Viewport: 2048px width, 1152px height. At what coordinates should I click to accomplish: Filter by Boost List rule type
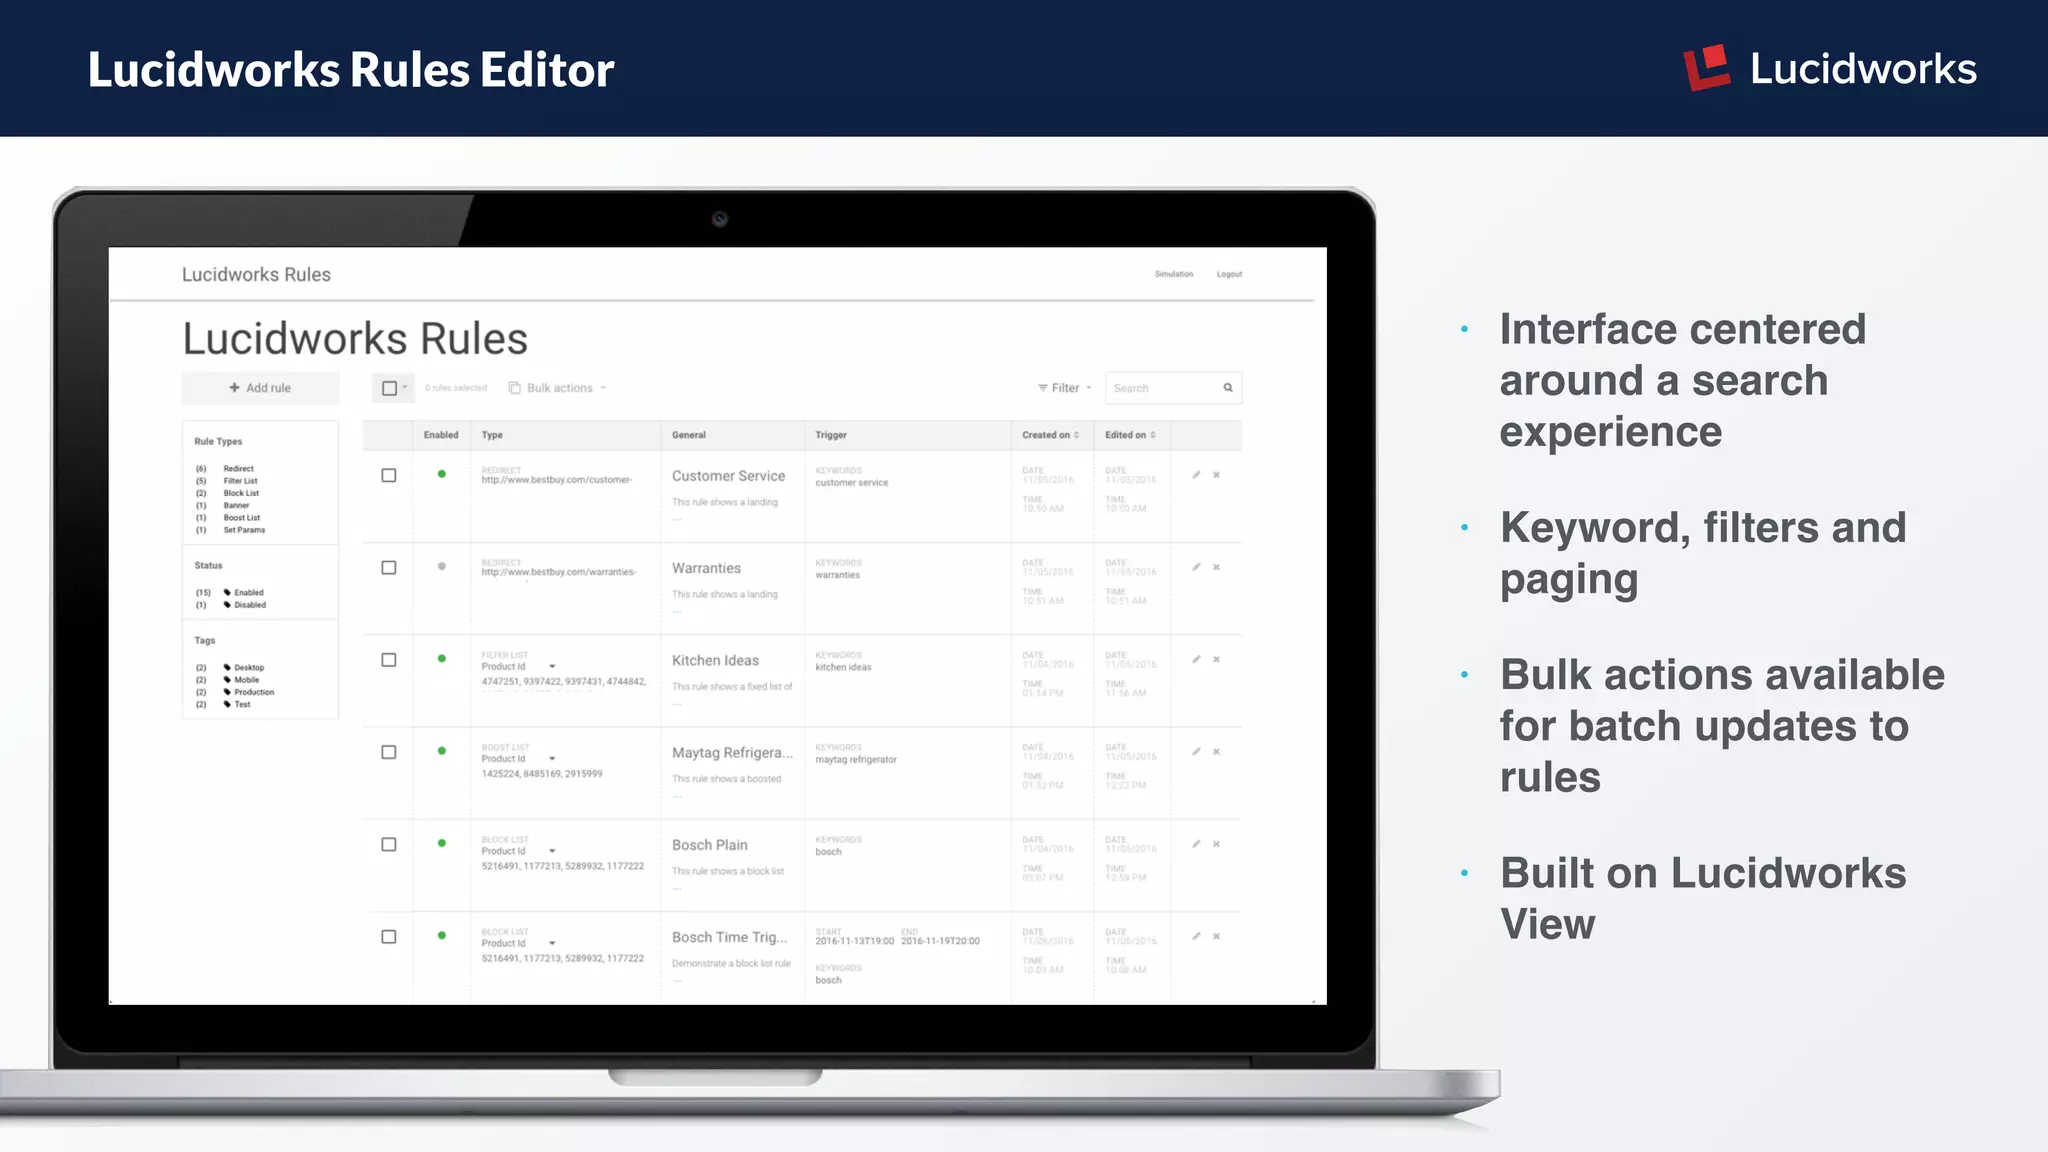coord(242,518)
